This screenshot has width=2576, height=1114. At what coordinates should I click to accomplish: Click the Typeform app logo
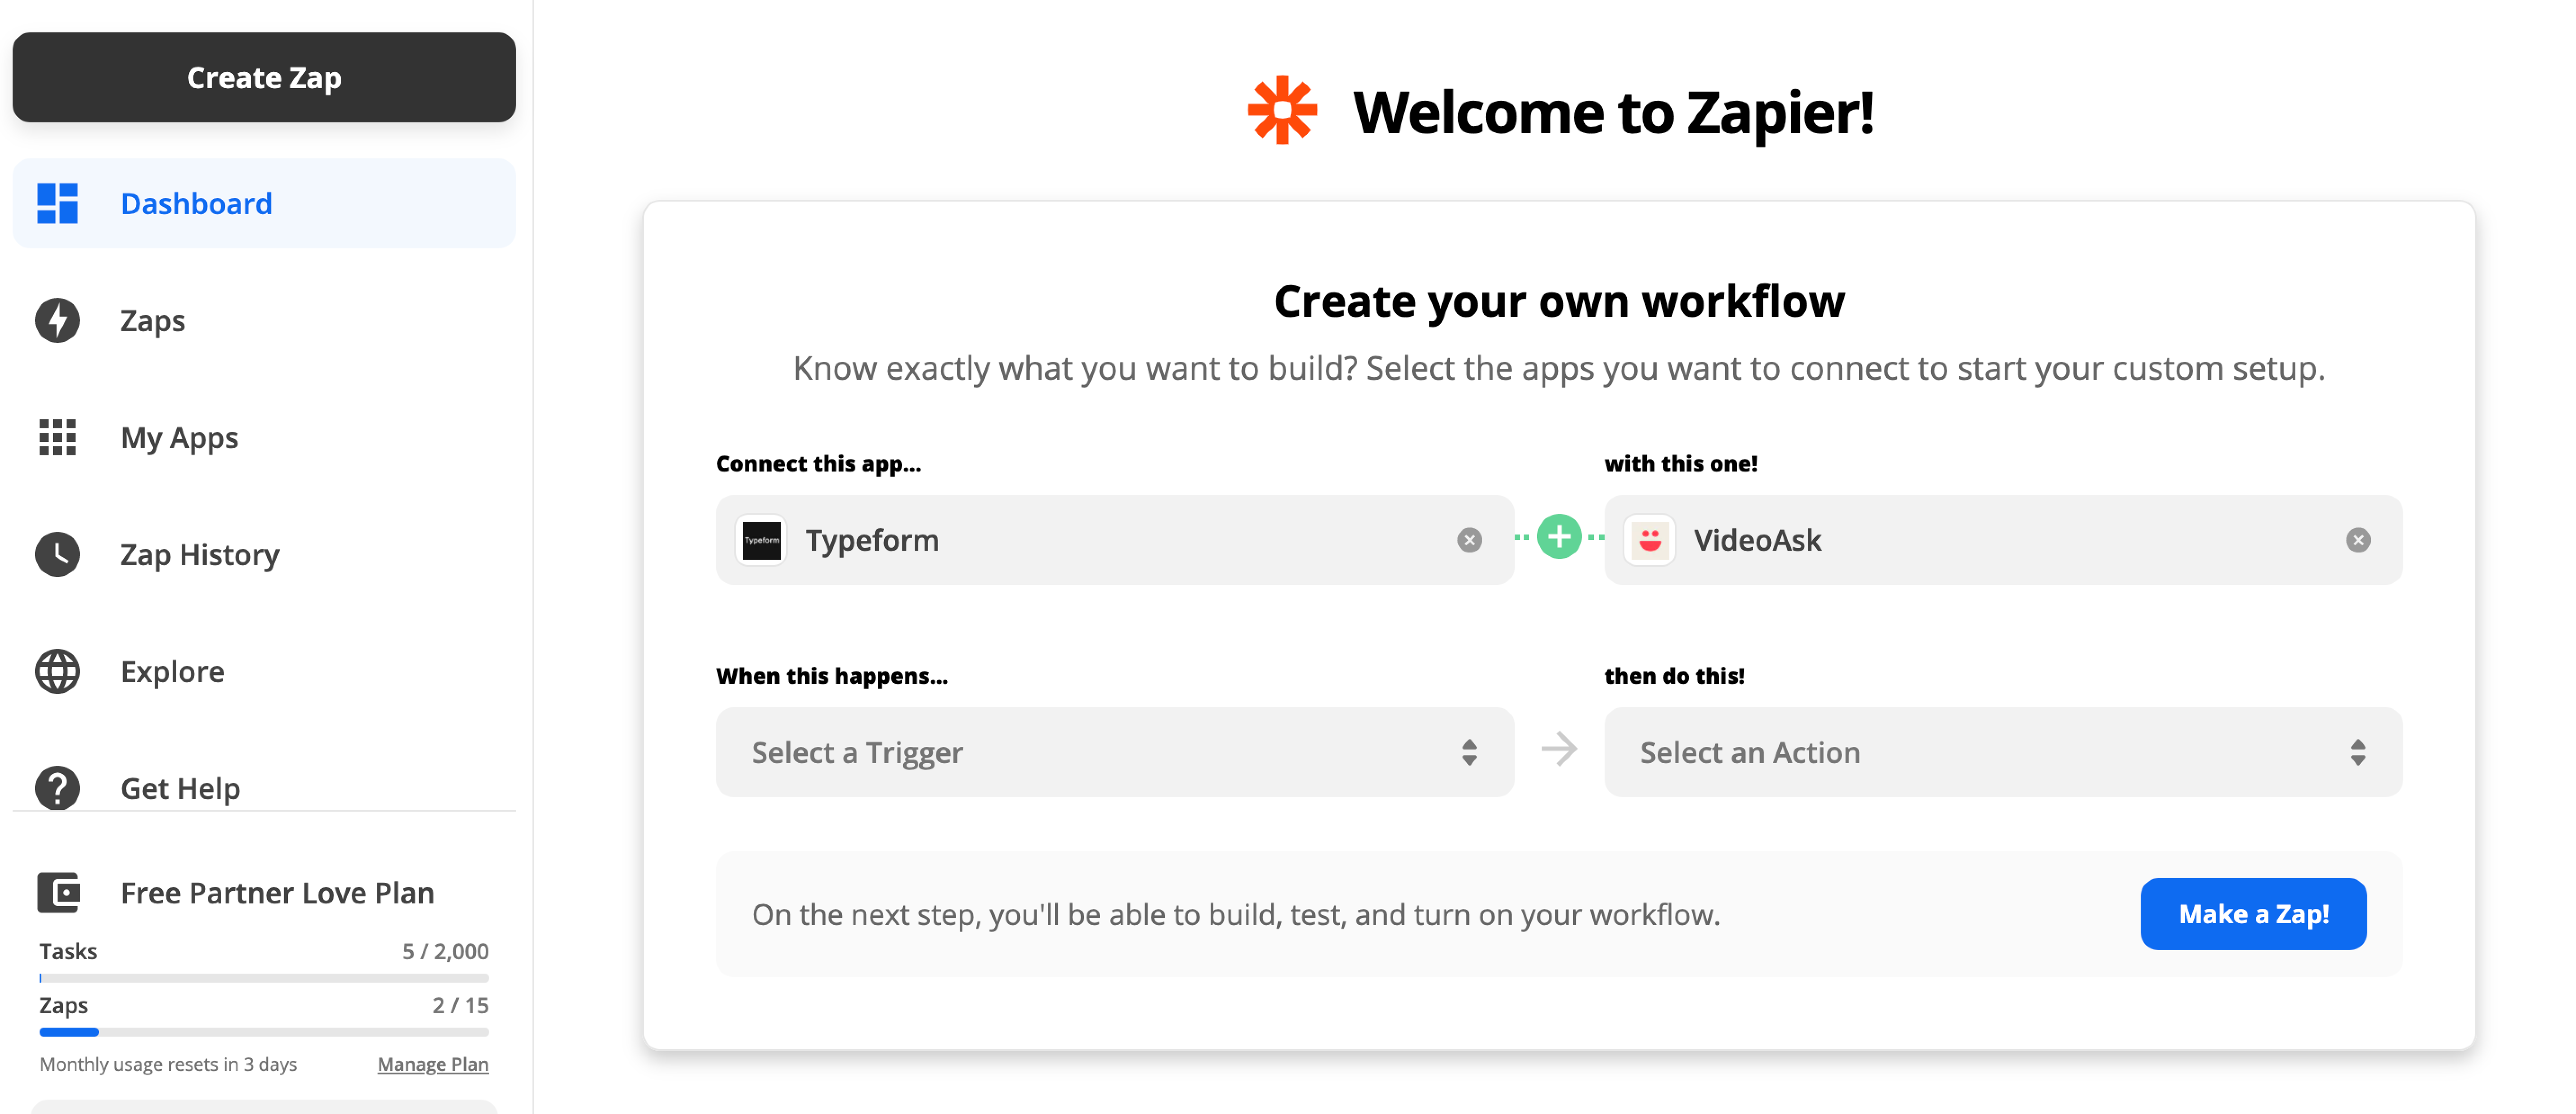tap(761, 540)
